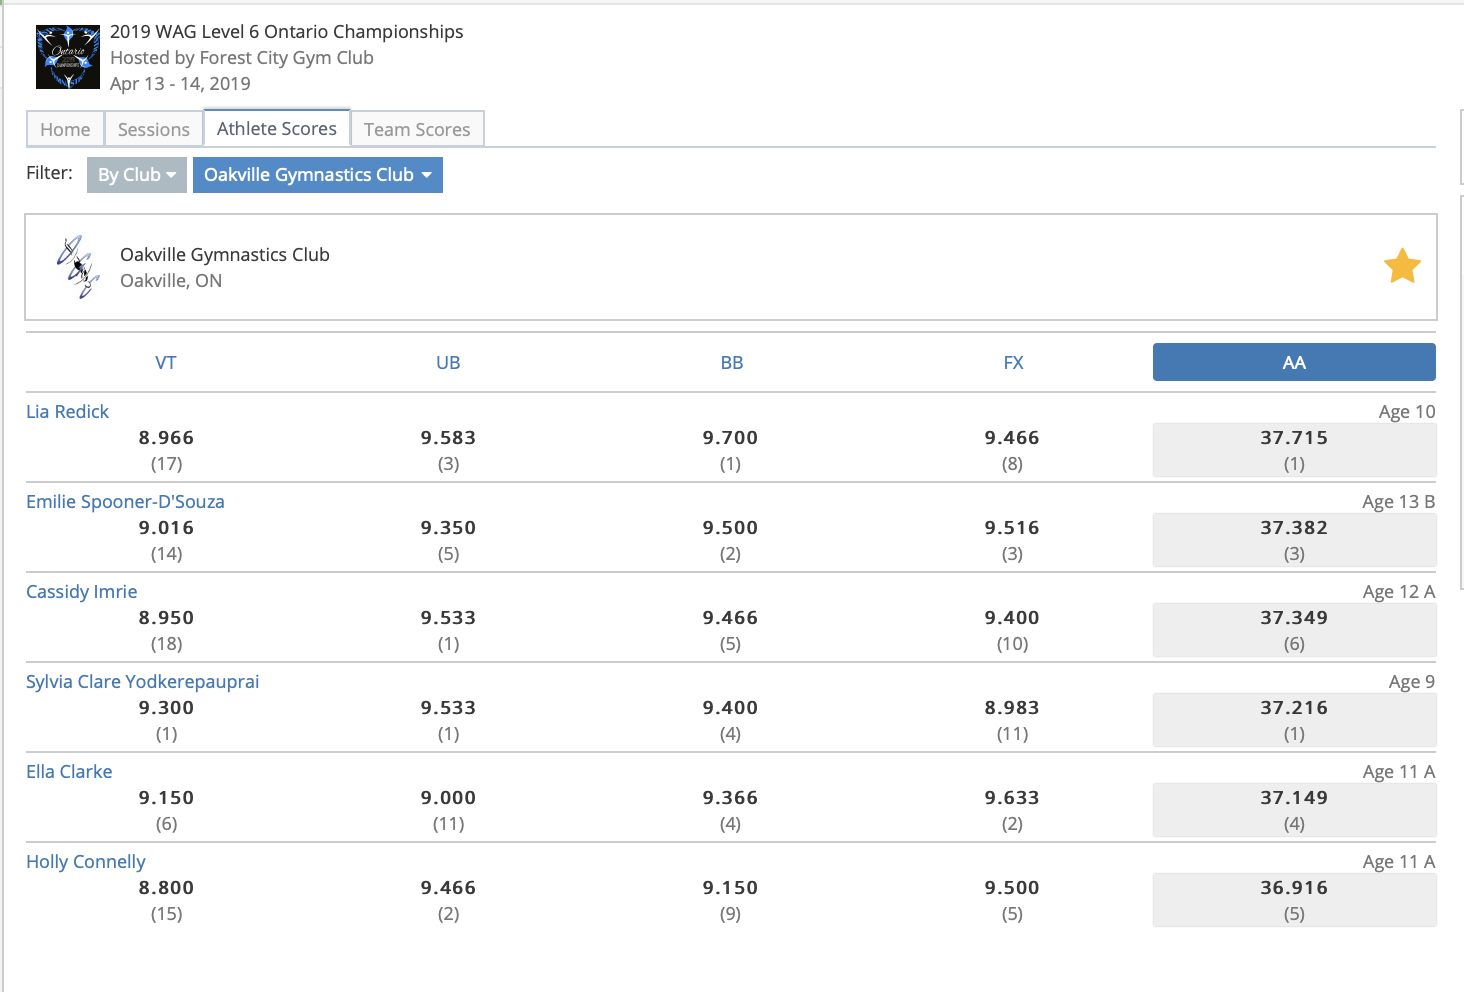Click the highlighted AA column header
This screenshot has width=1464, height=992.
pyautogui.click(x=1294, y=362)
